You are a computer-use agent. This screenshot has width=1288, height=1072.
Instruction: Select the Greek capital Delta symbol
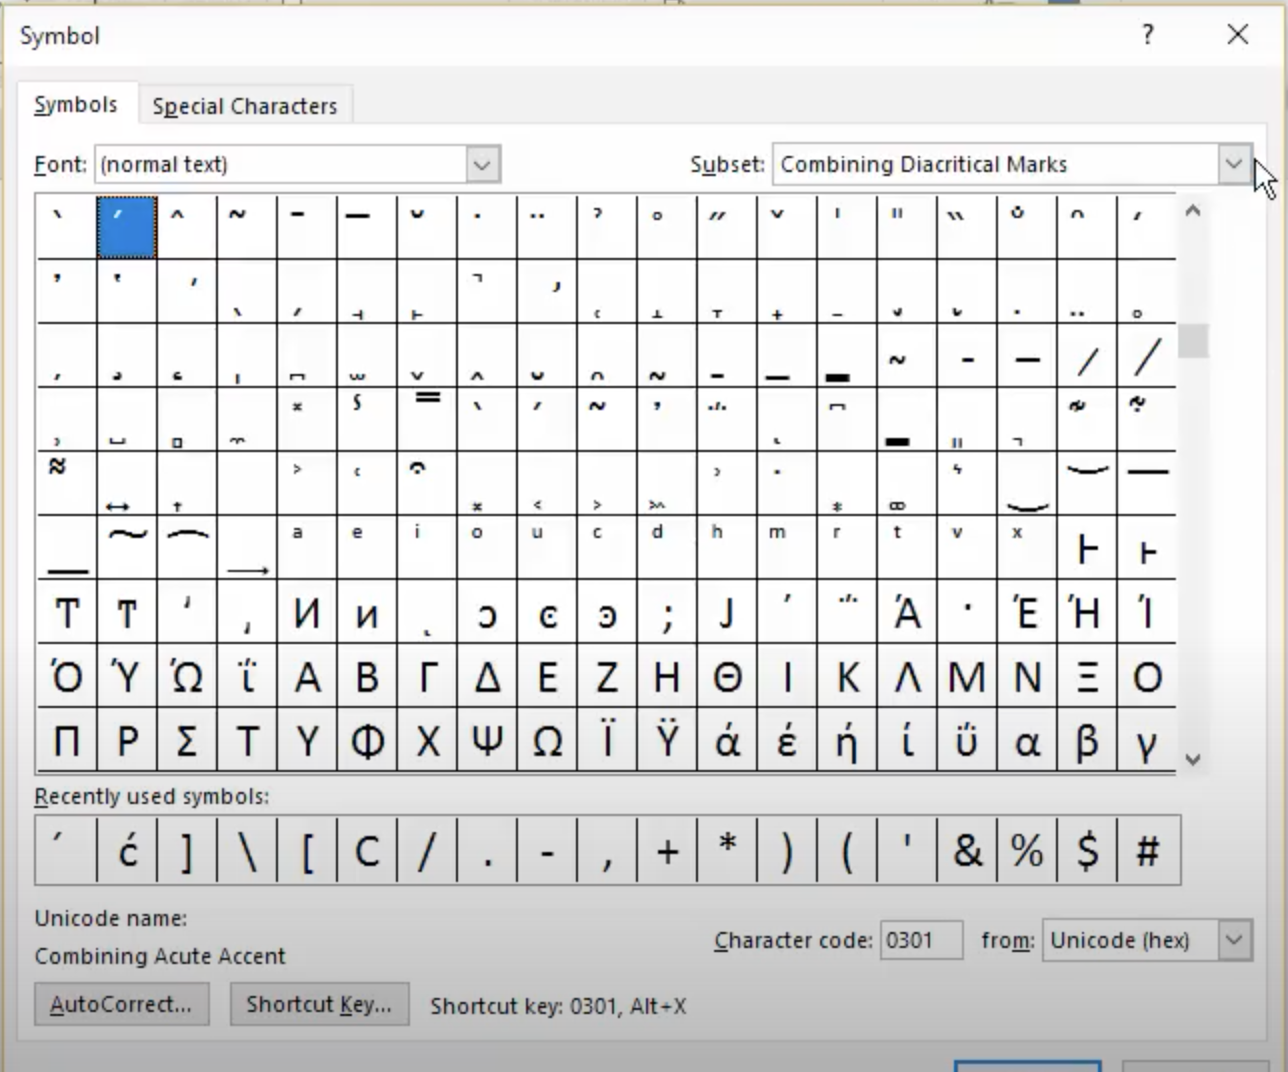click(486, 676)
